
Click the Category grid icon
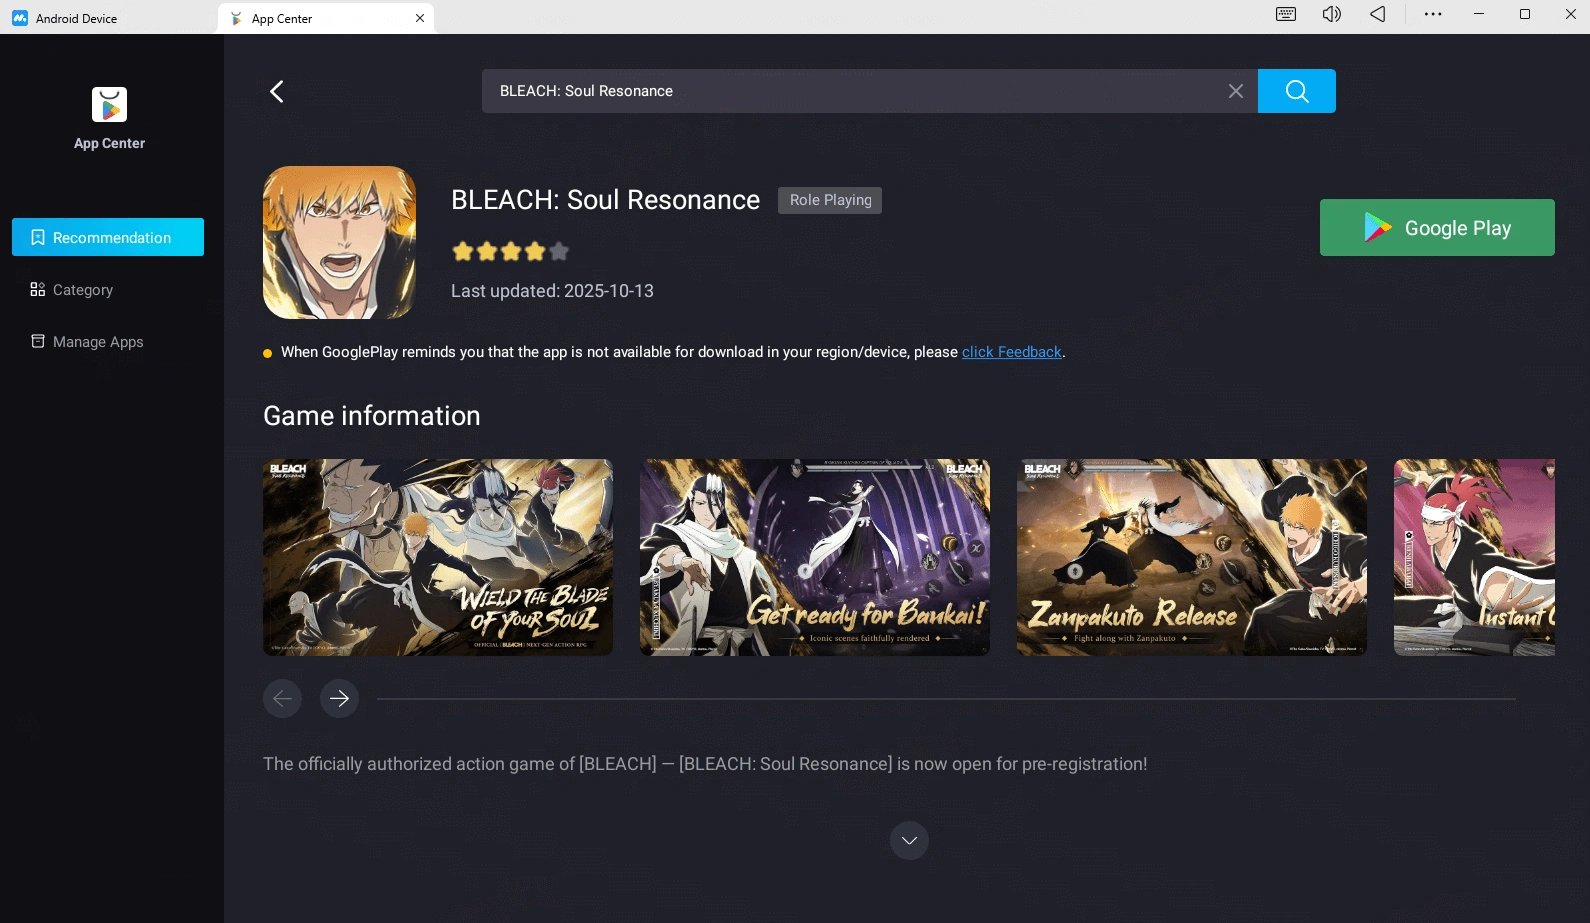point(38,289)
